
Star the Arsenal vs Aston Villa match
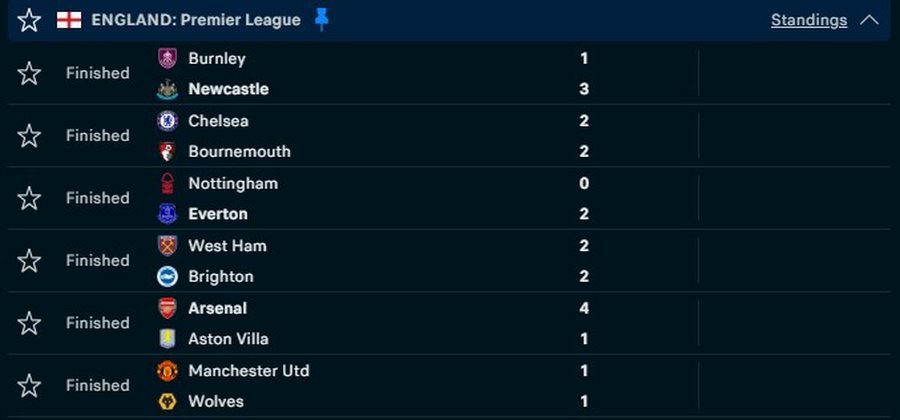tap(29, 323)
